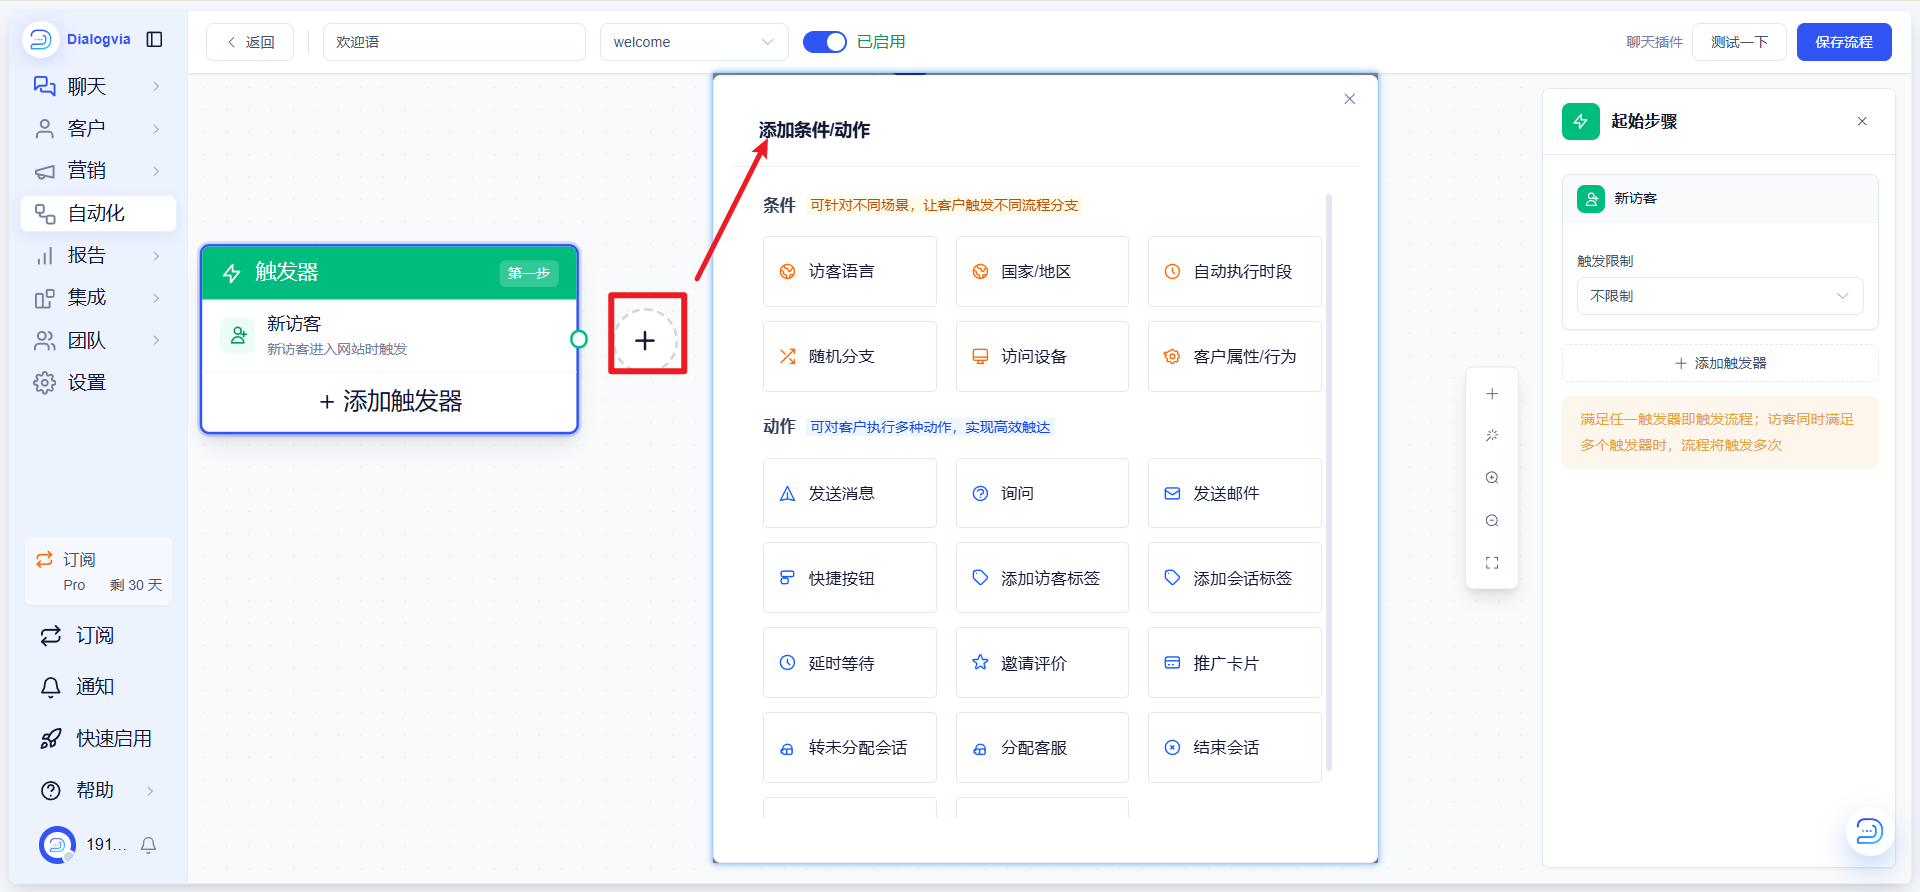Click the 保存流程 button
The height and width of the screenshot is (892, 1920).
(x=1844, y=42)
